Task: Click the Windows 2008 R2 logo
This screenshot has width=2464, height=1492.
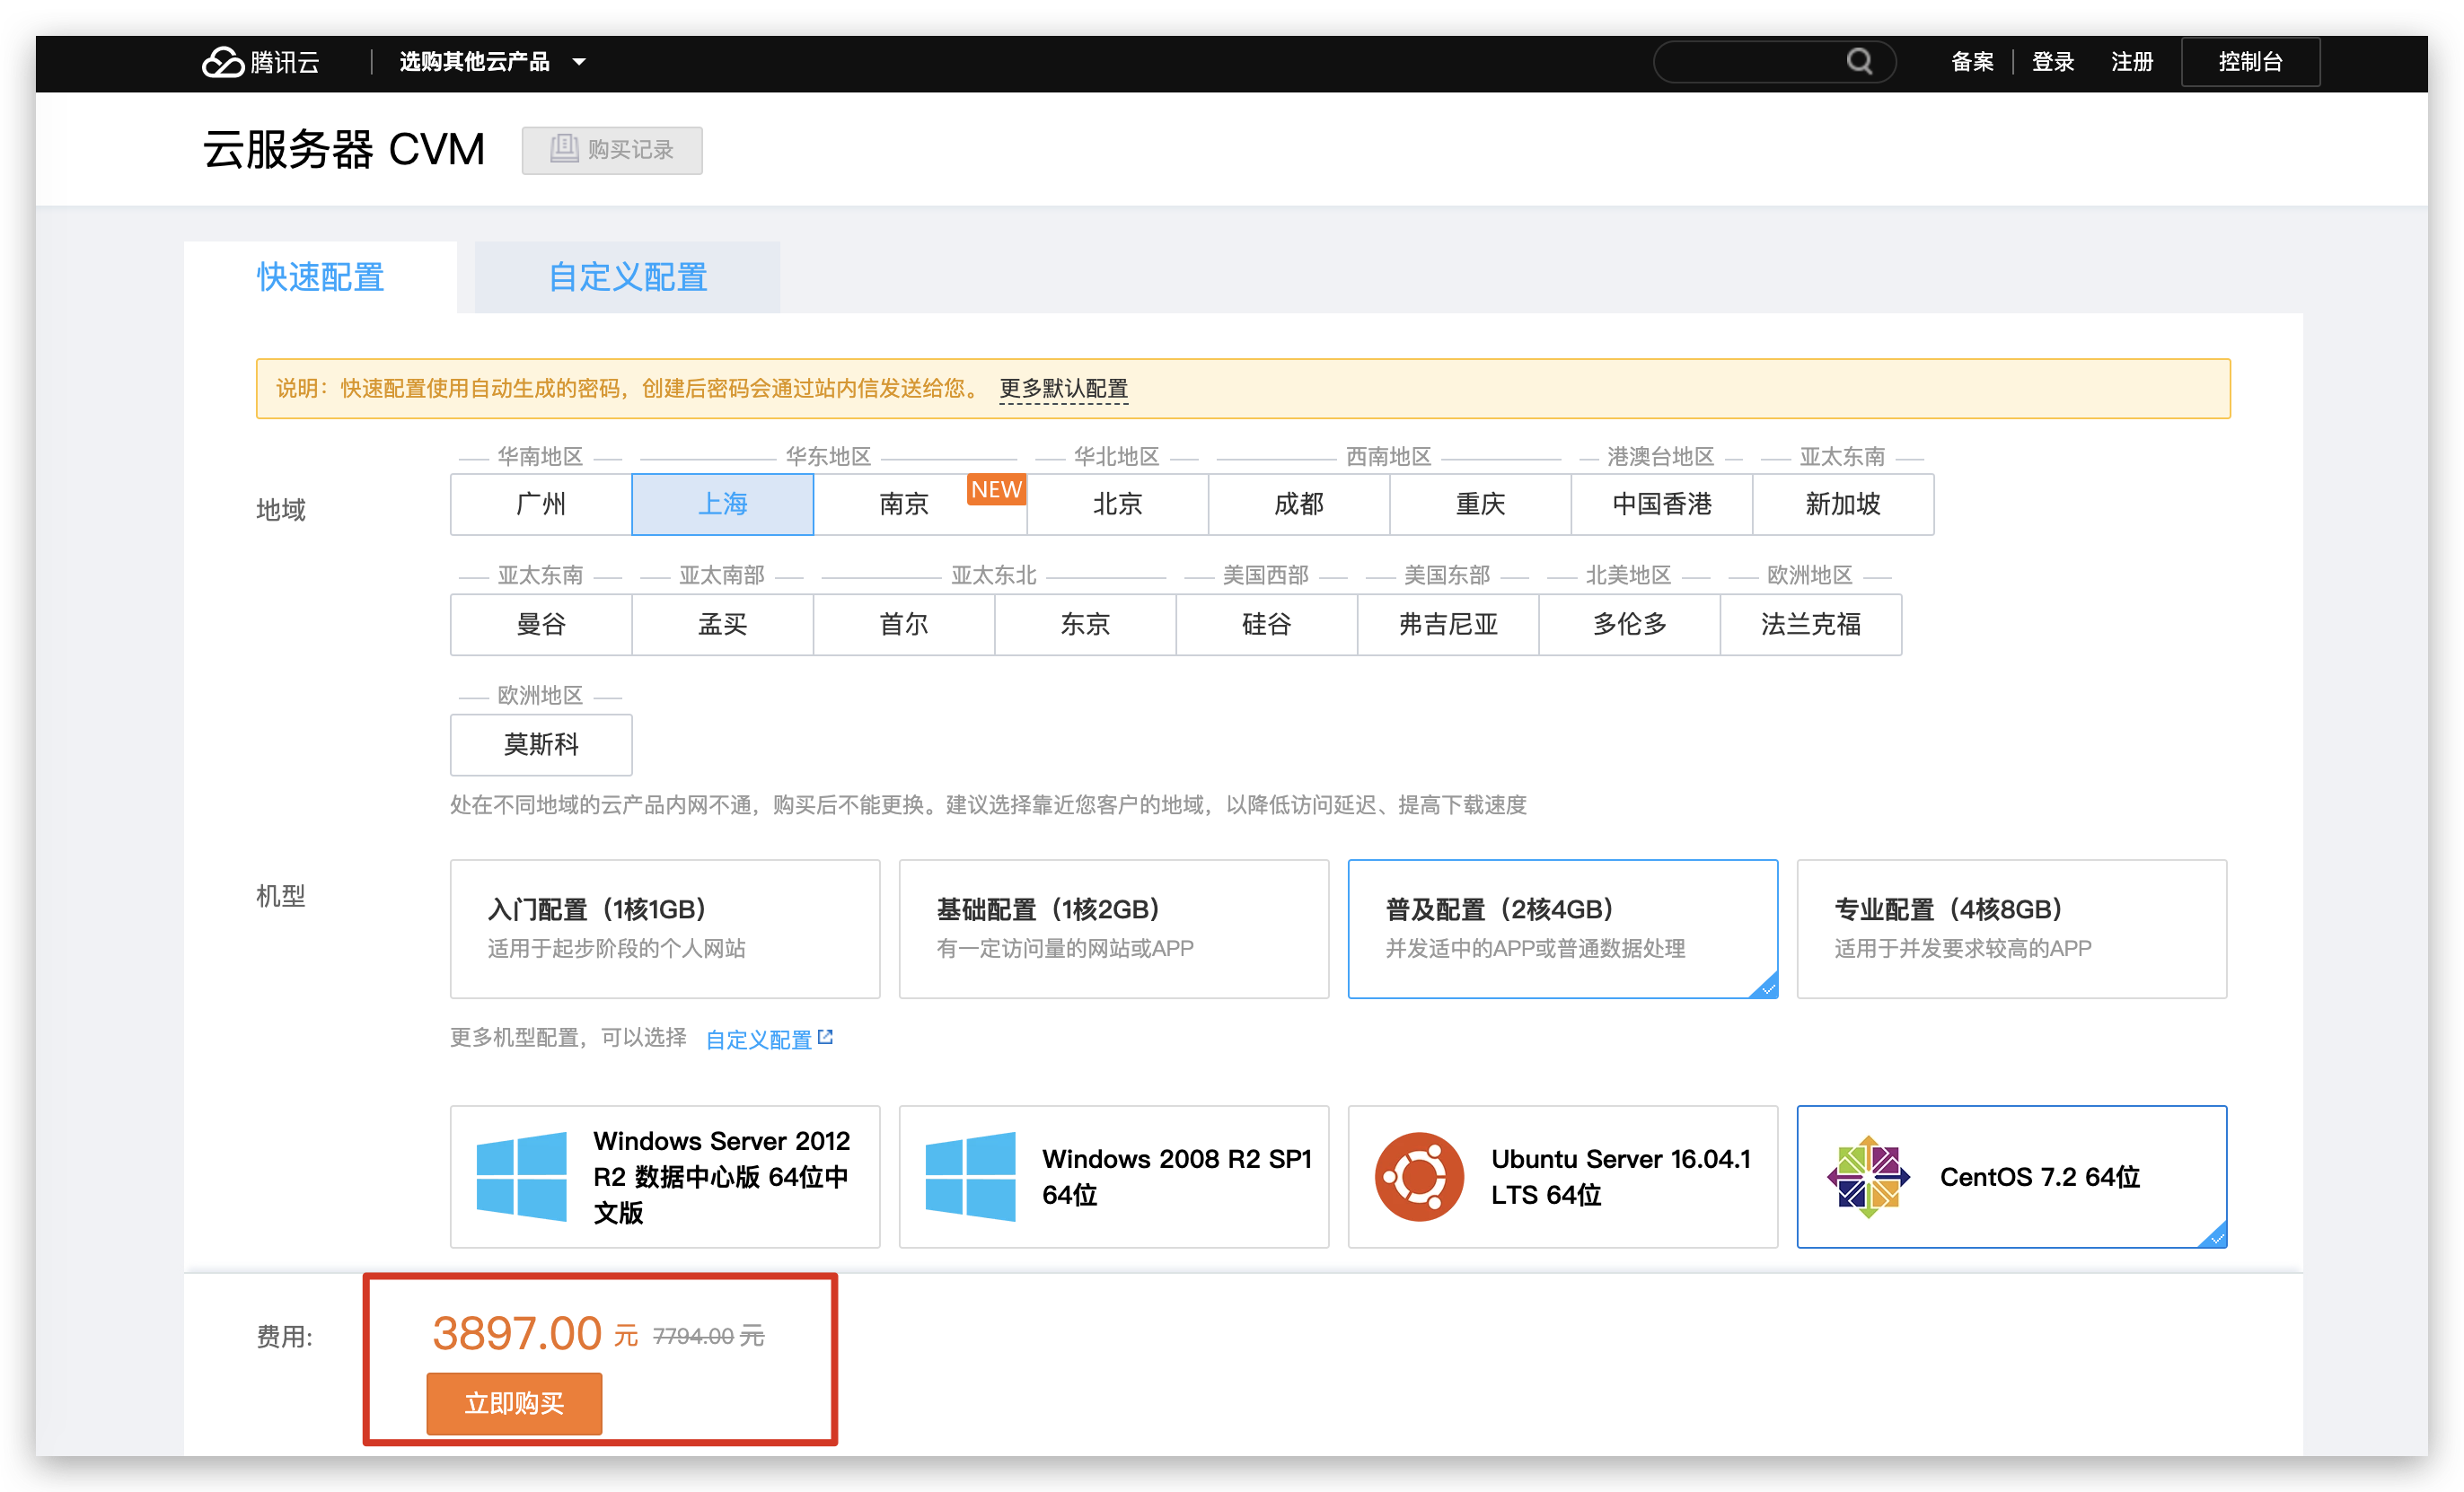Action: click(970, 1177)
